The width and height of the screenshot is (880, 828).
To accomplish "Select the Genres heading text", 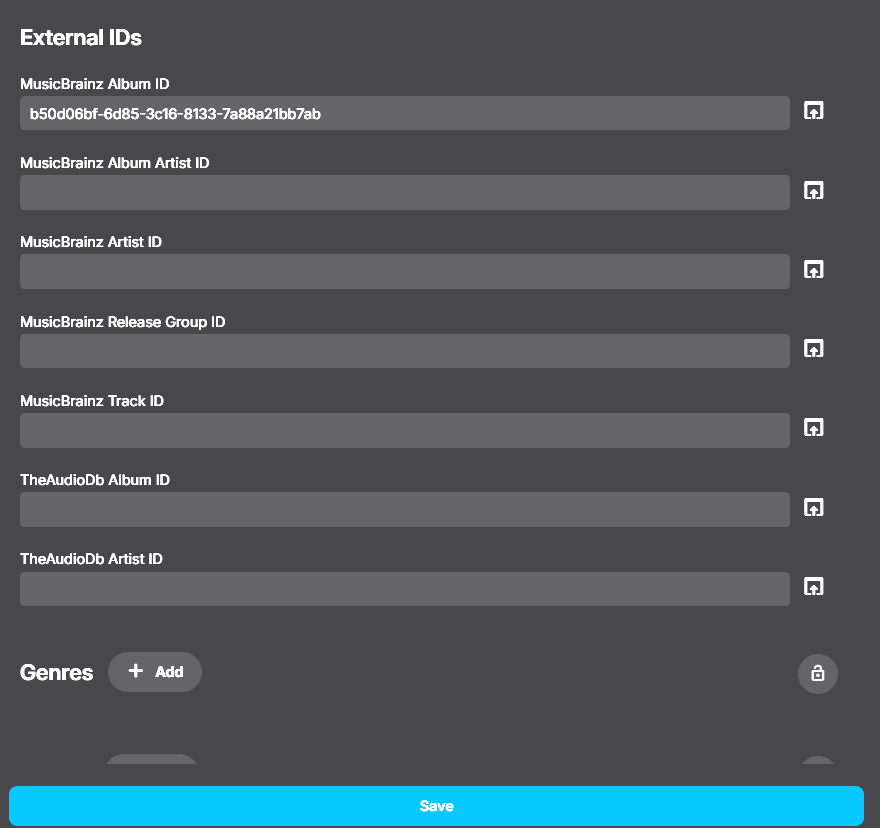I will coord(56,673).
